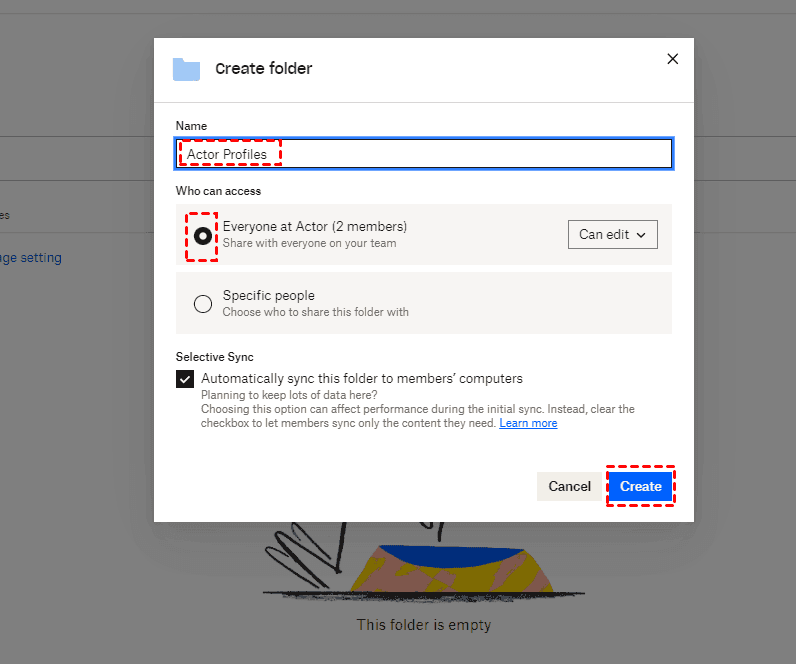The width and height of the screenshot is (796, 664).
Task: Click the folder name input field
Action: coord(424,153)
